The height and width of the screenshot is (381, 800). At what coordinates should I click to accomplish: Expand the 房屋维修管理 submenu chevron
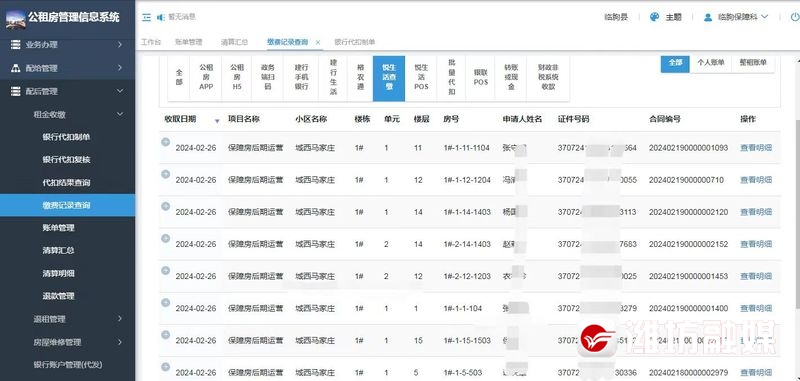120,342
